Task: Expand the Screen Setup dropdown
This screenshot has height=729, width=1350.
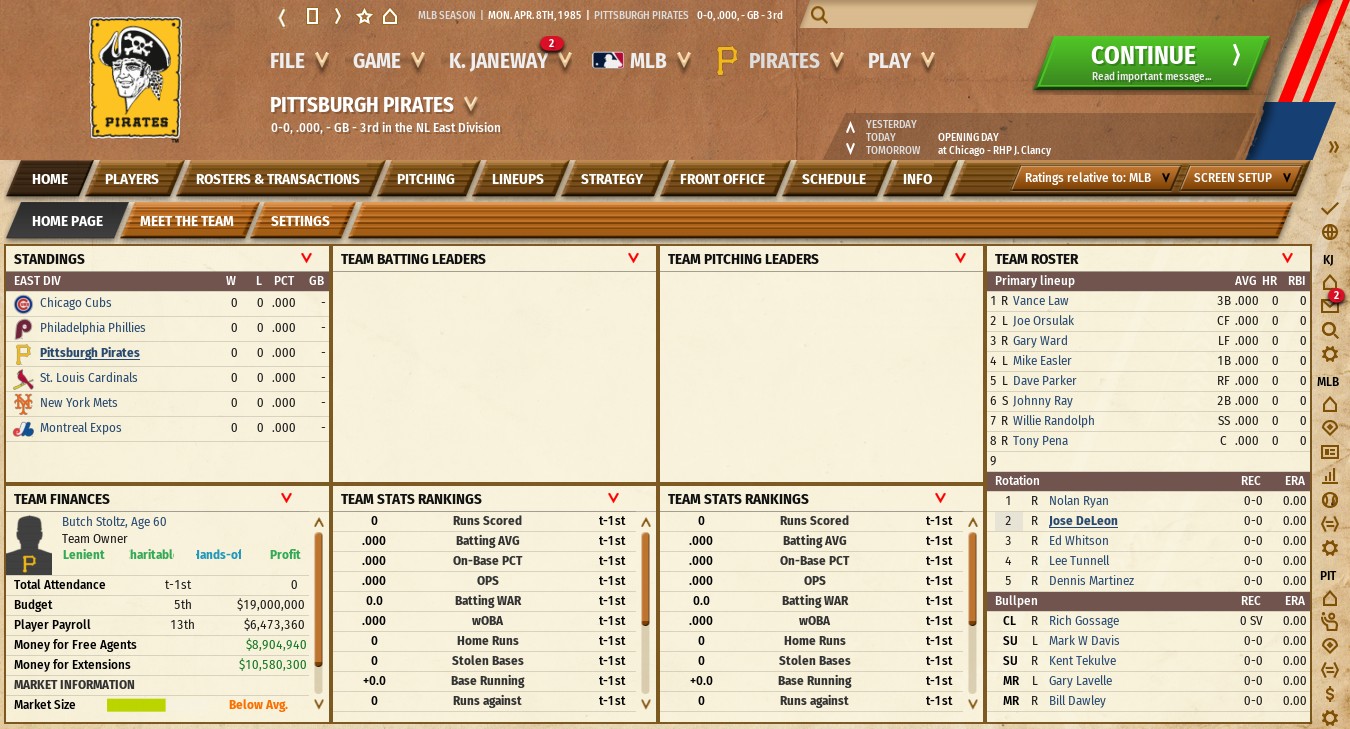Action: point(1243,178)
